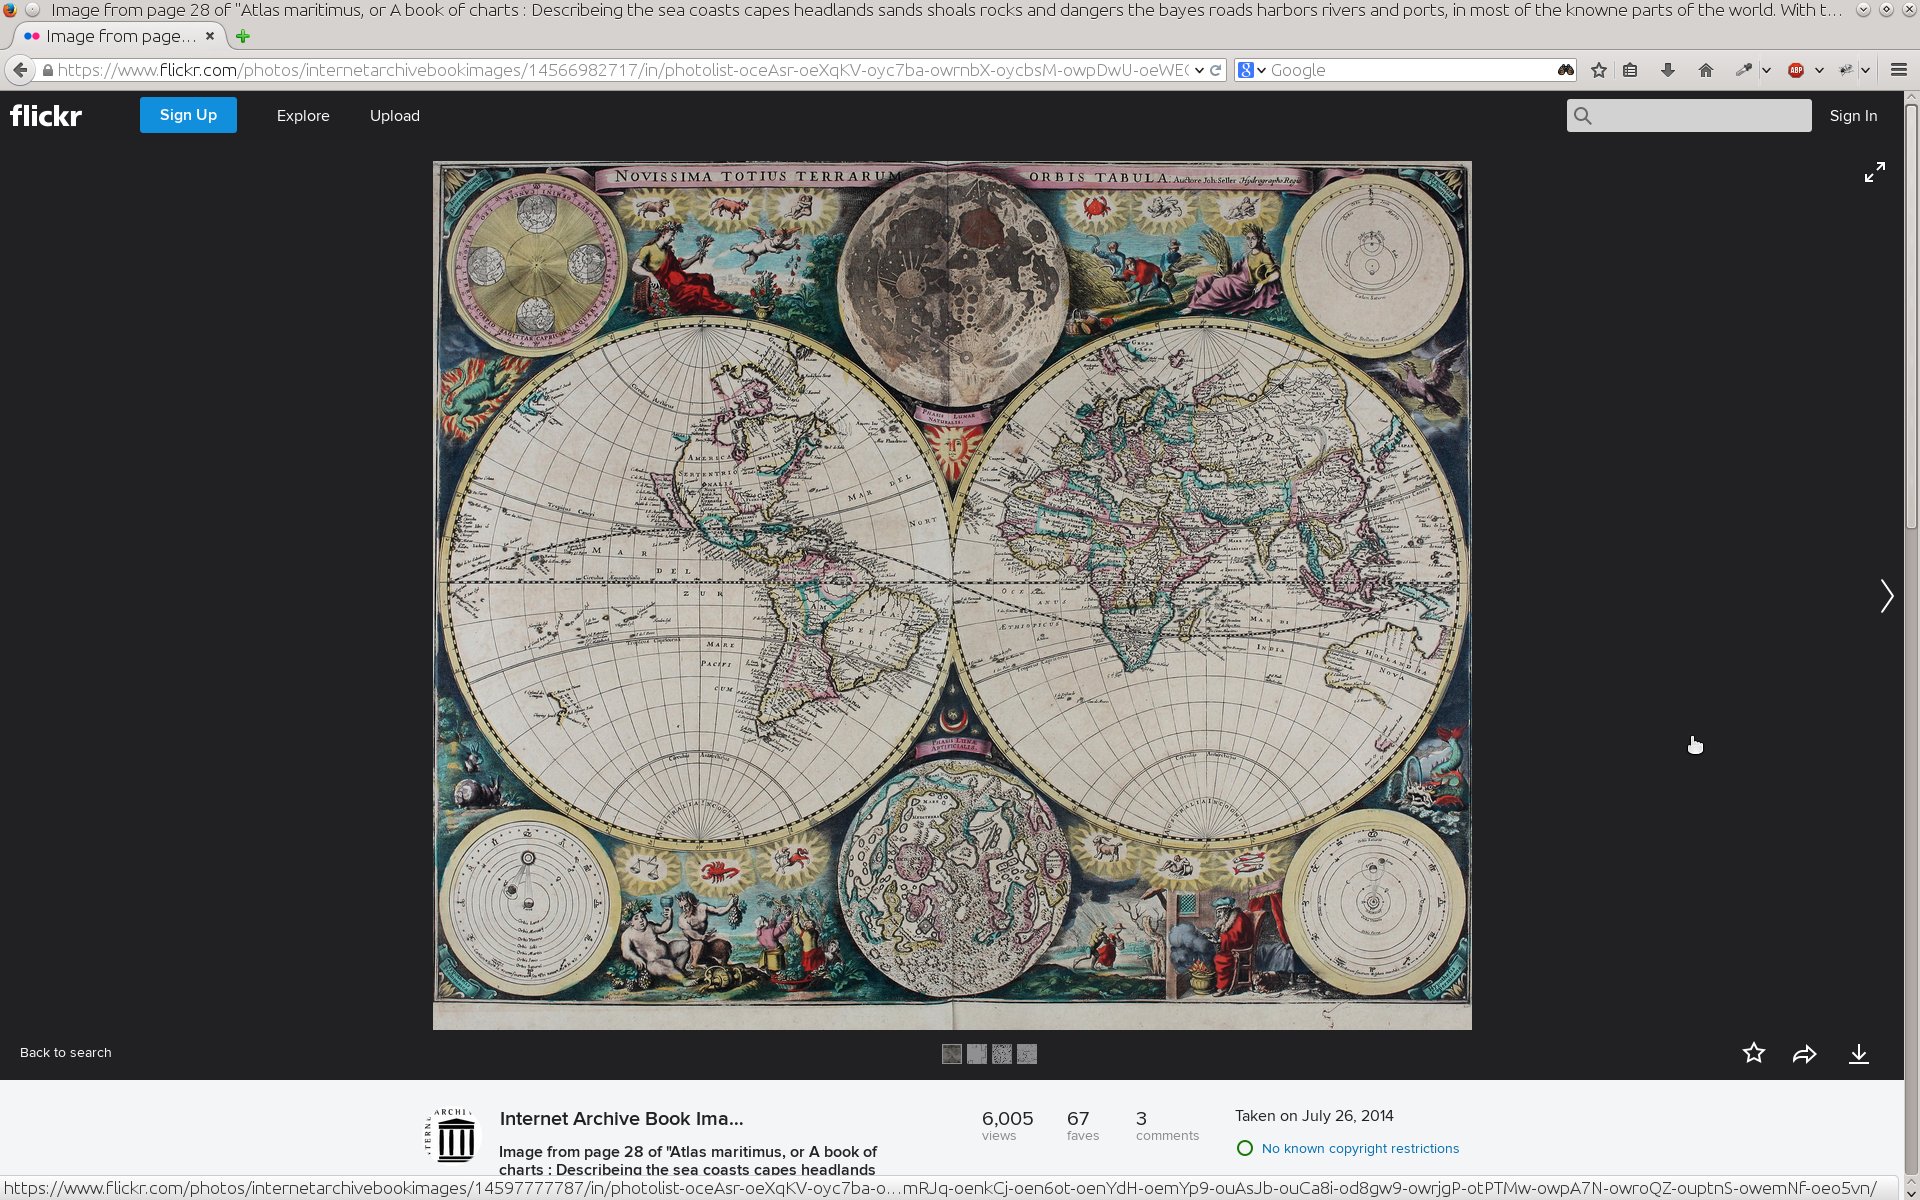This screenshot has height=1200, width=1920.
Task: Bookmark this page with star icon
Action: 1599,70
